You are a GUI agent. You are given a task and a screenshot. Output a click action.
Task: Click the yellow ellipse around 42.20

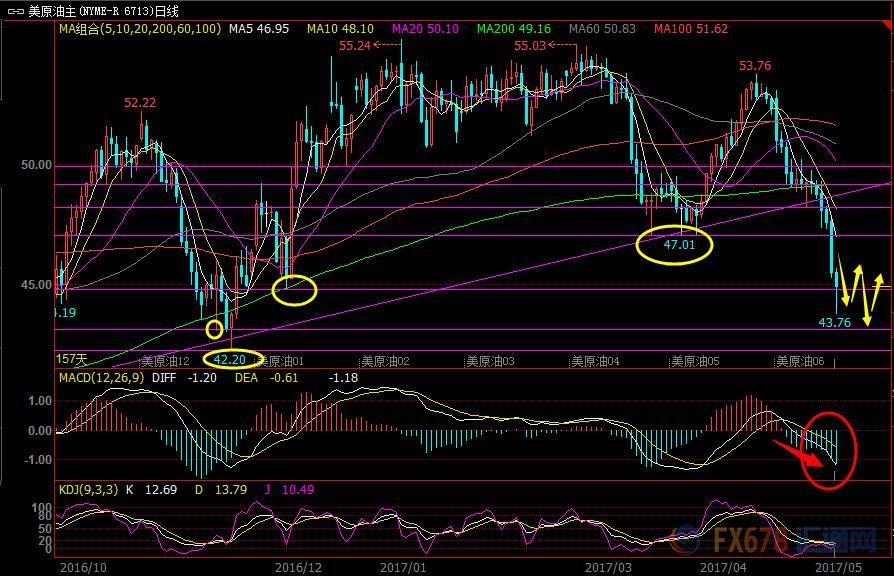pyautogui.click(x=230, y=358)
